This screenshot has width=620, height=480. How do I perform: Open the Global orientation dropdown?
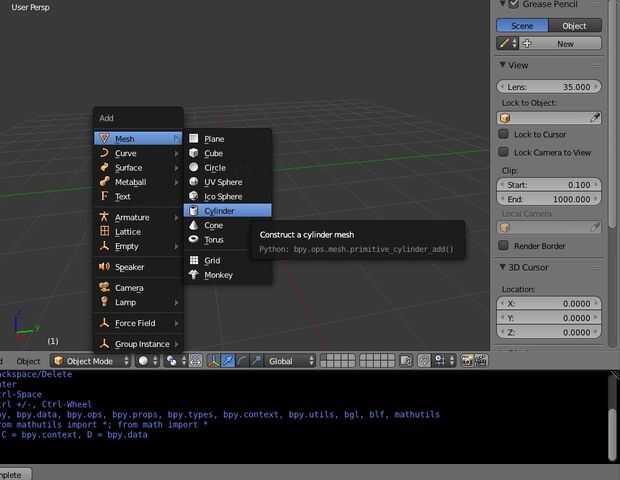(290, 361)
